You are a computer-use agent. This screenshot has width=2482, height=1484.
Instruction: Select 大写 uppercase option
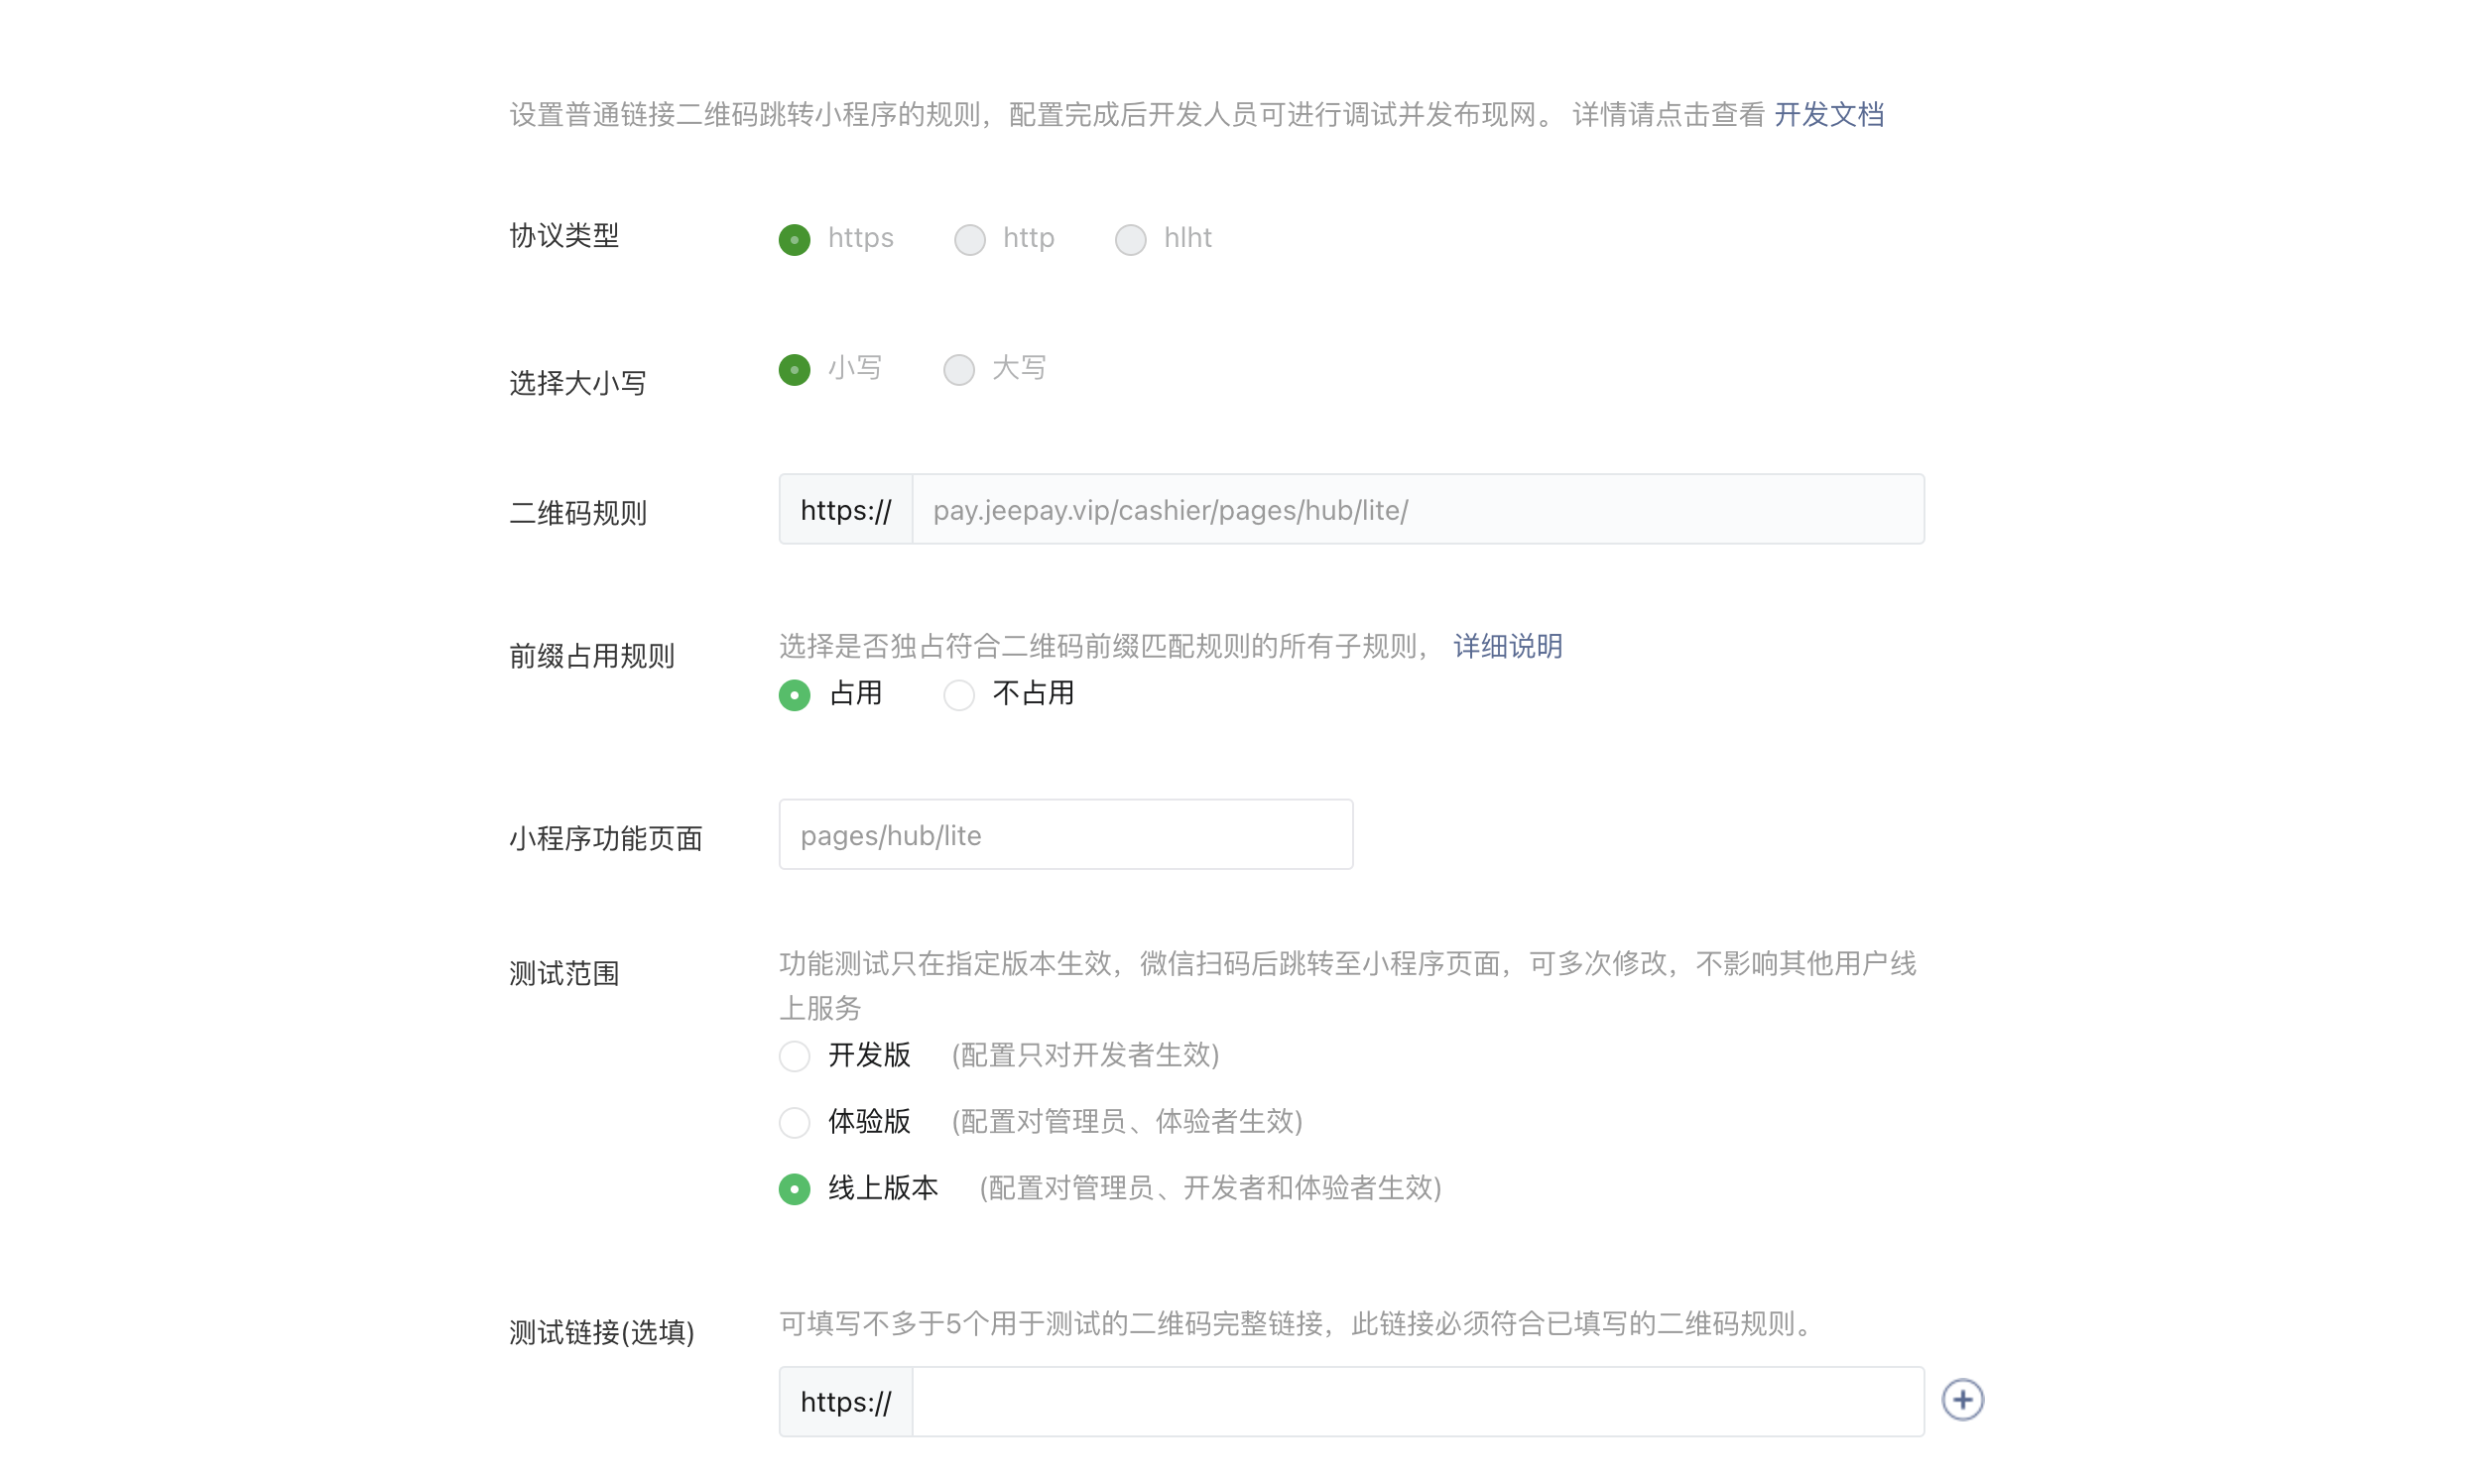[x=958, y=370]
